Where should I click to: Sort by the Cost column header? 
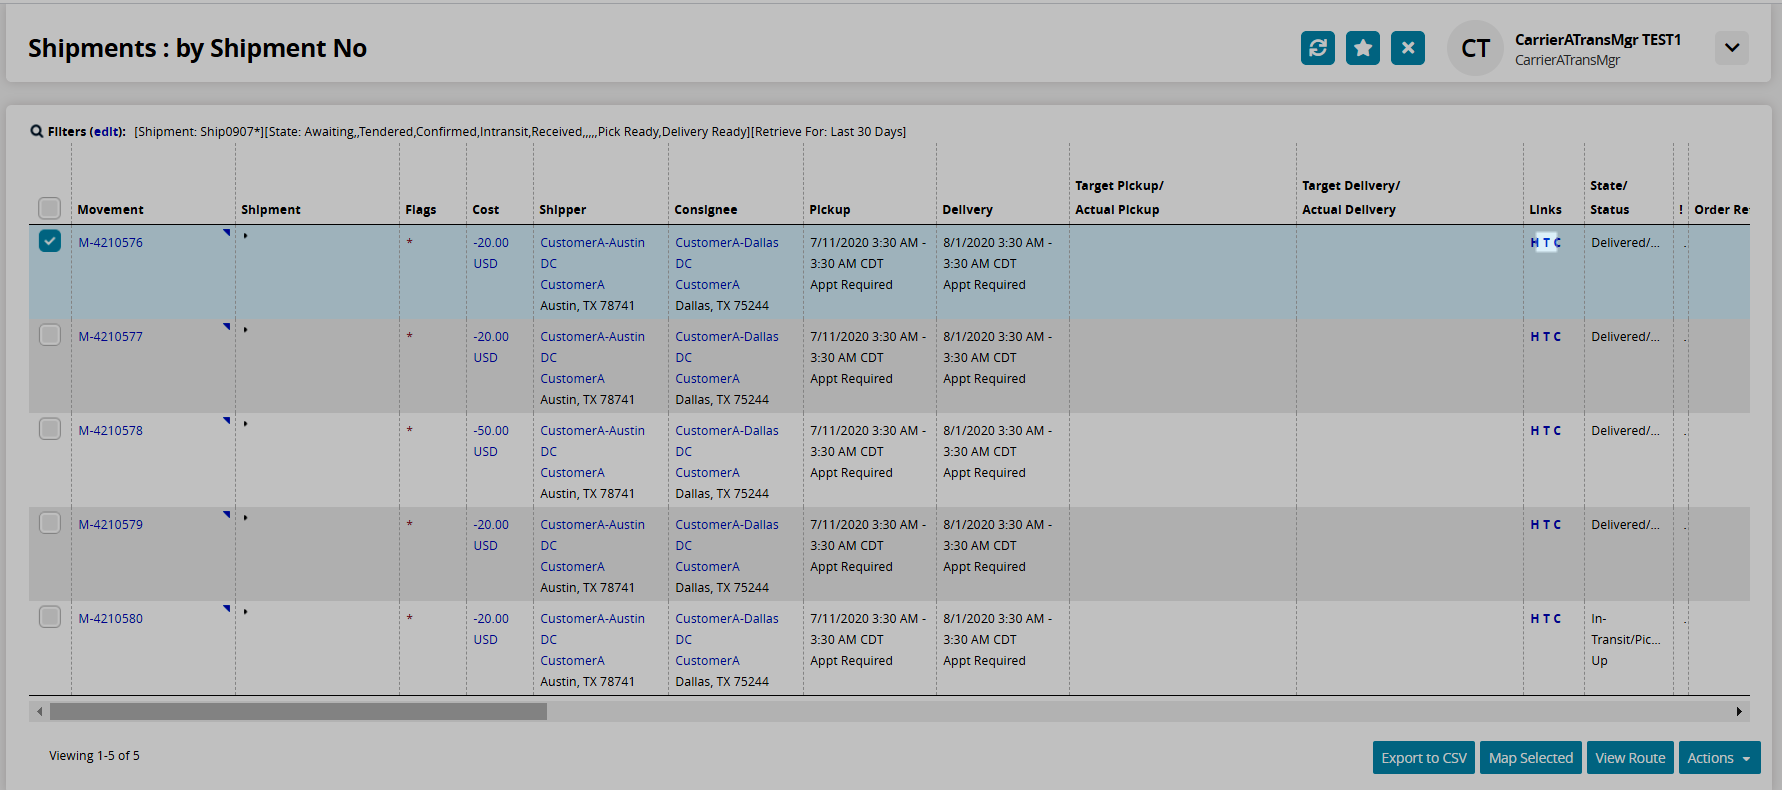pyautogui.click(x=485, y=210)
